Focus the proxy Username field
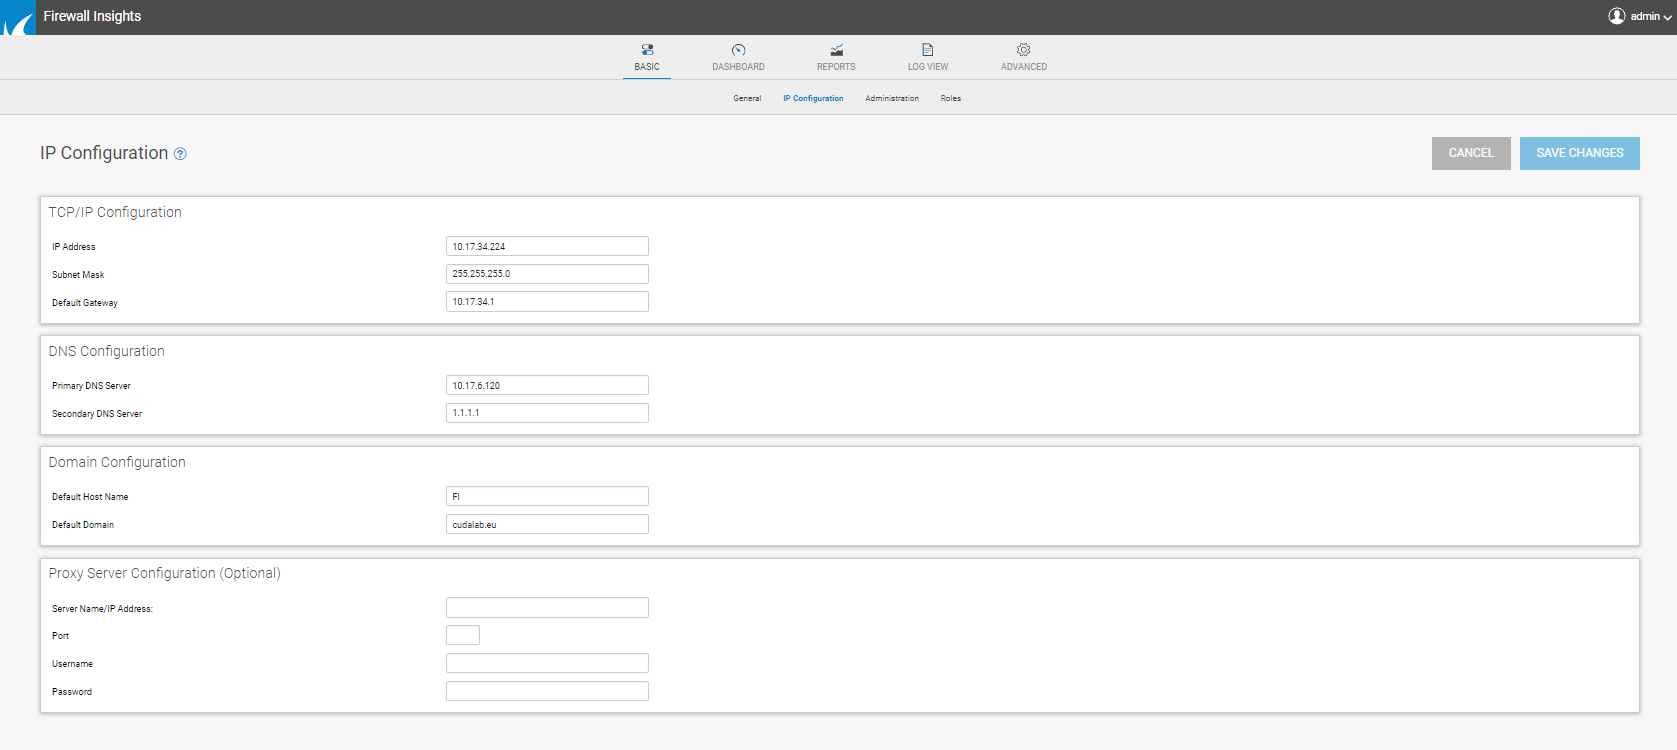 (547, 663)
